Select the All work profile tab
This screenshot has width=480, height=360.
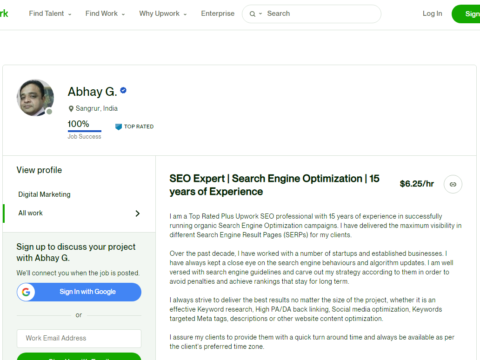point(79,213)
